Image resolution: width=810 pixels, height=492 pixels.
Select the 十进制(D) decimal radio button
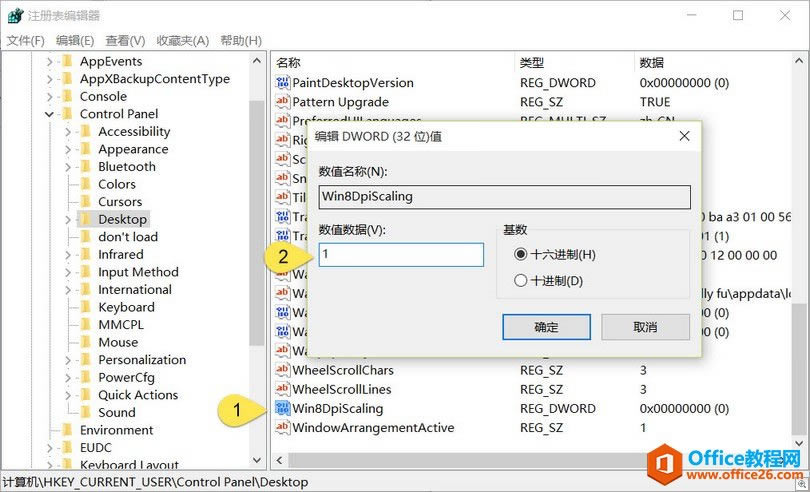click(521, 281)
